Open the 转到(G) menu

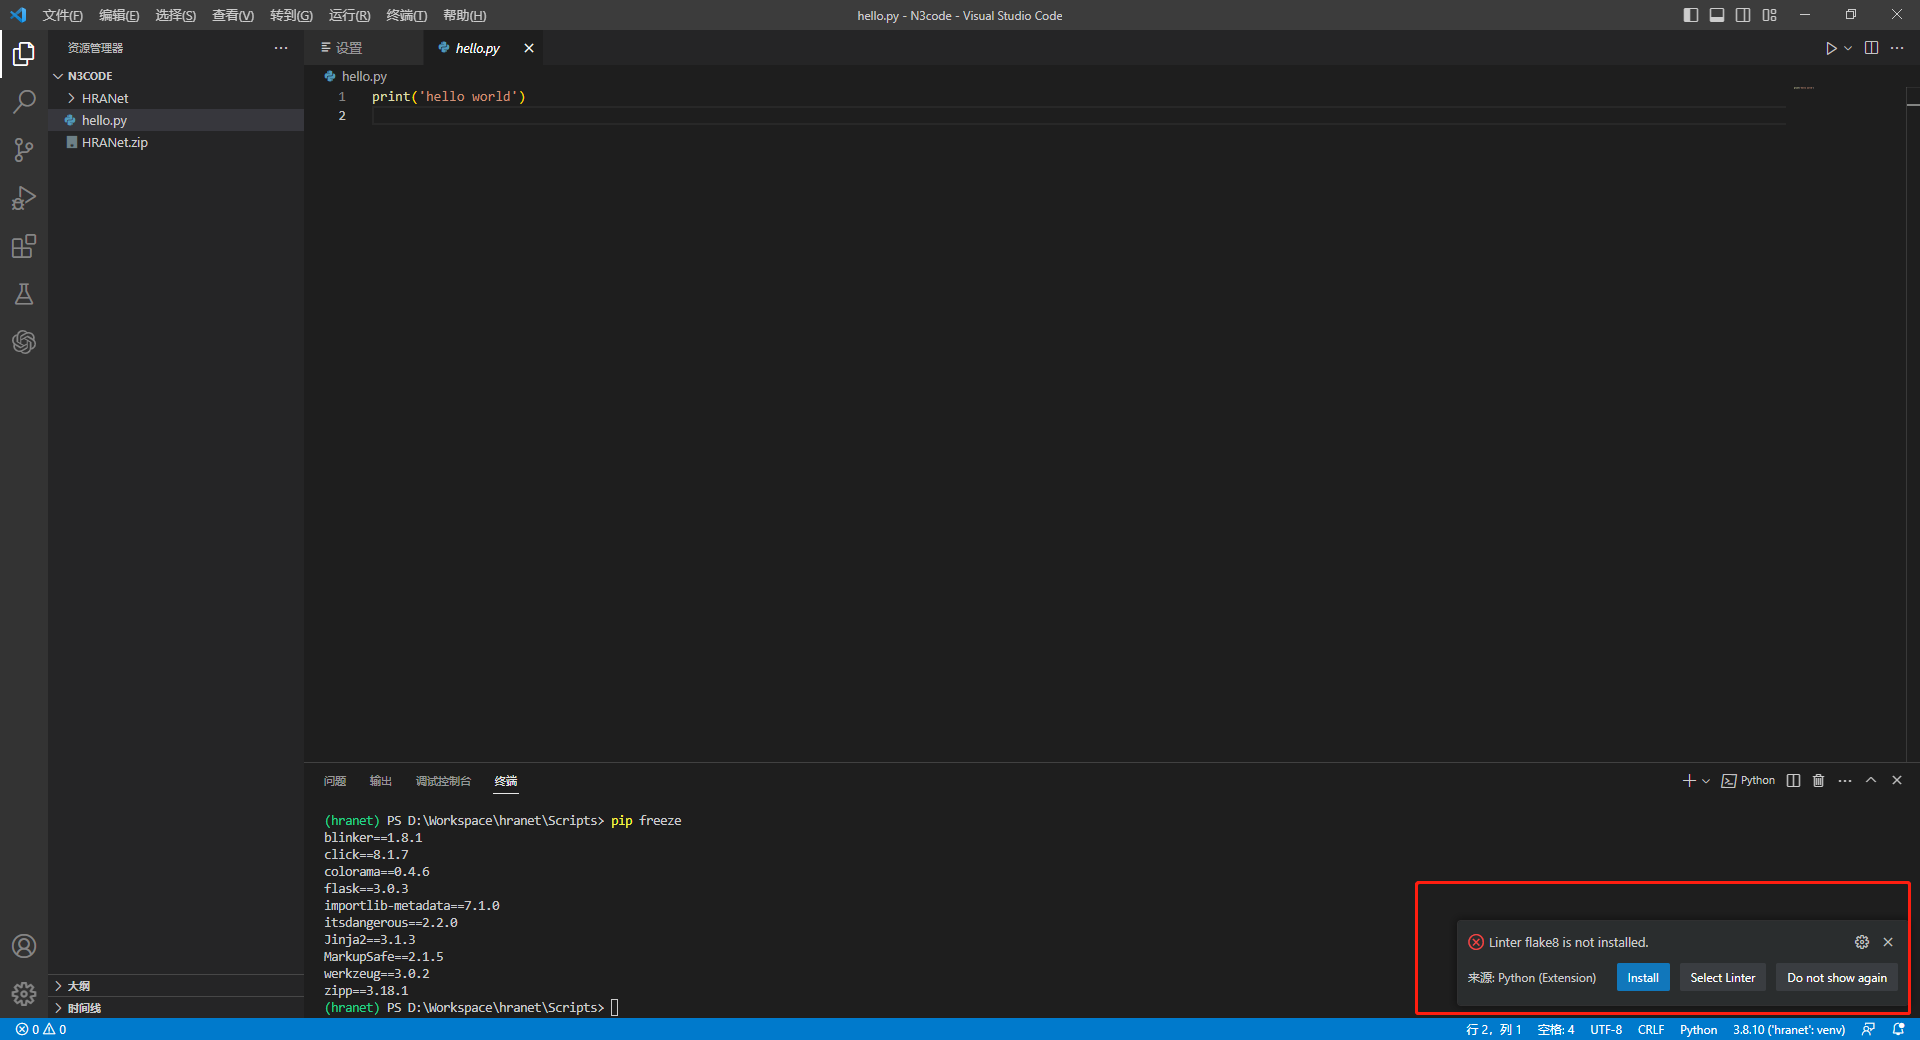coord(291,15)
